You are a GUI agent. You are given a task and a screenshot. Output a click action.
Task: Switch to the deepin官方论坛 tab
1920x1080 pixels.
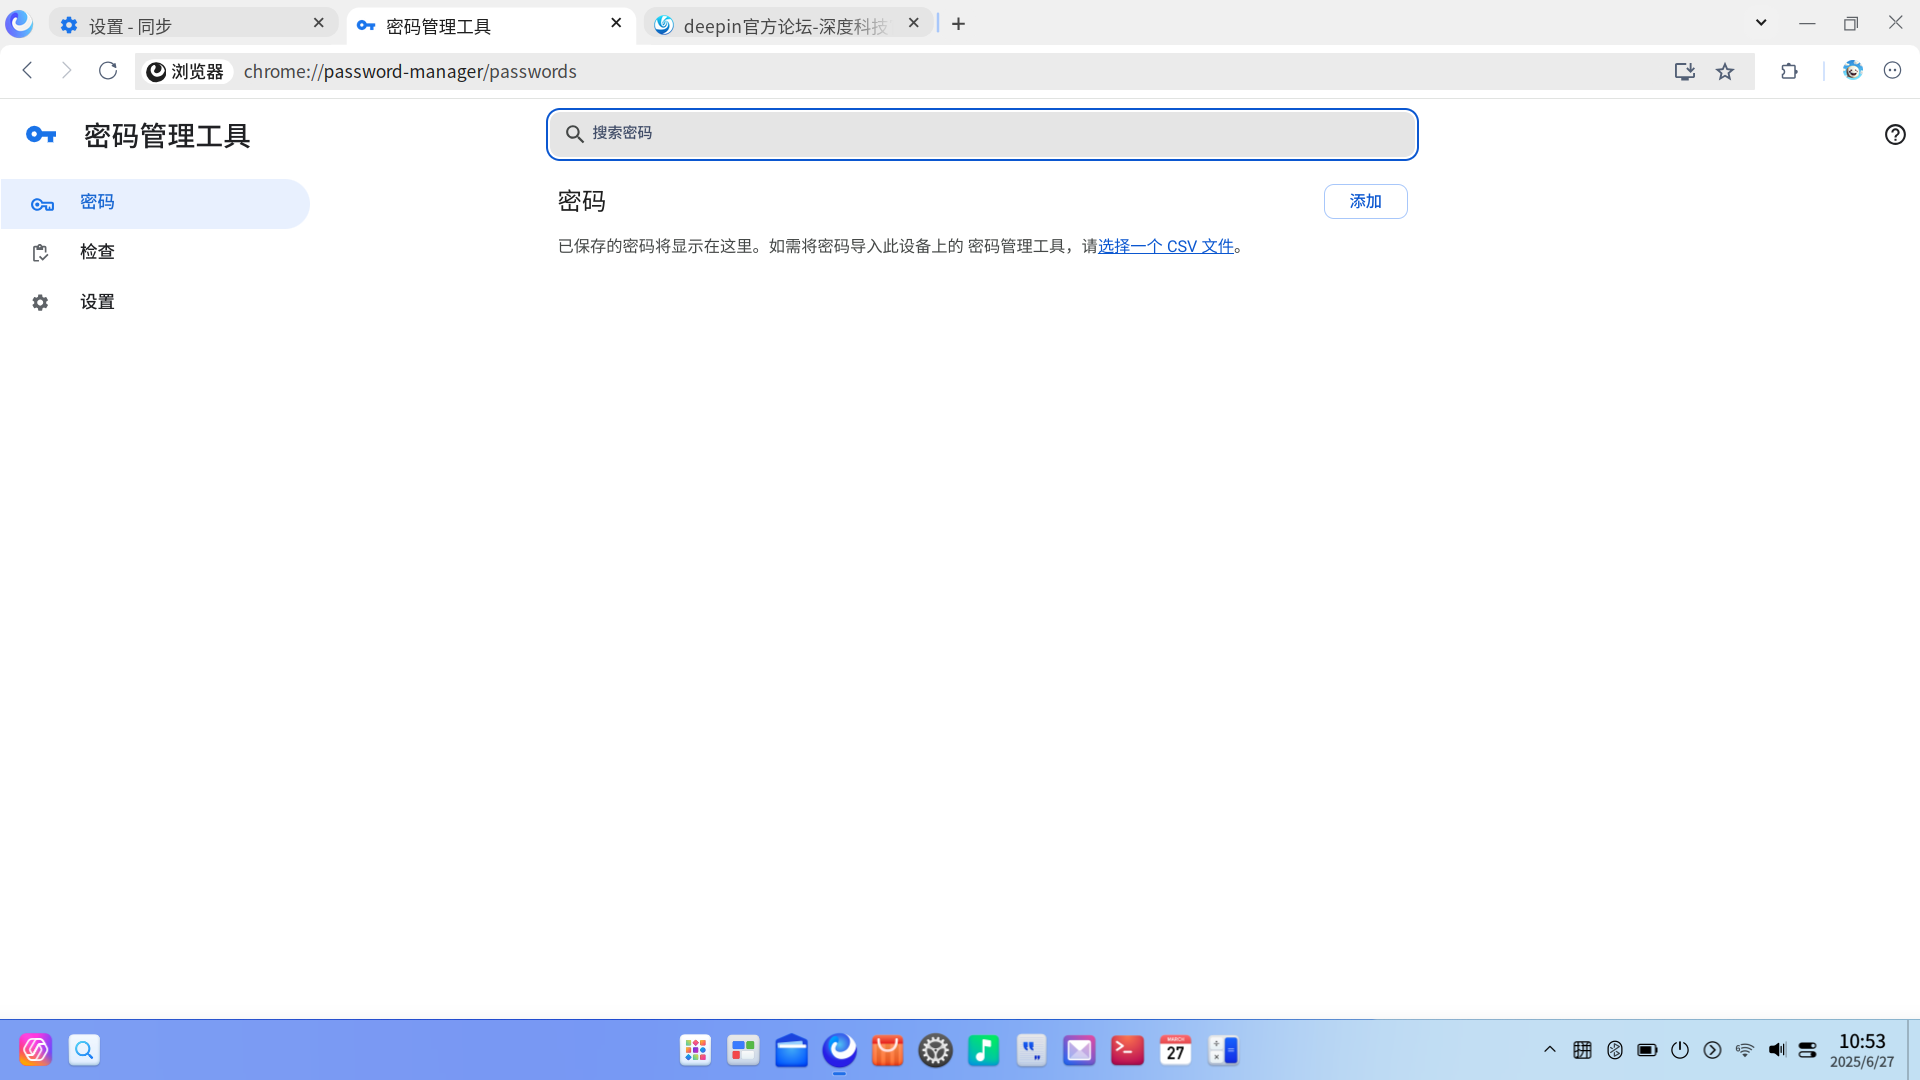pyautogui.click(x=787, y=25)
